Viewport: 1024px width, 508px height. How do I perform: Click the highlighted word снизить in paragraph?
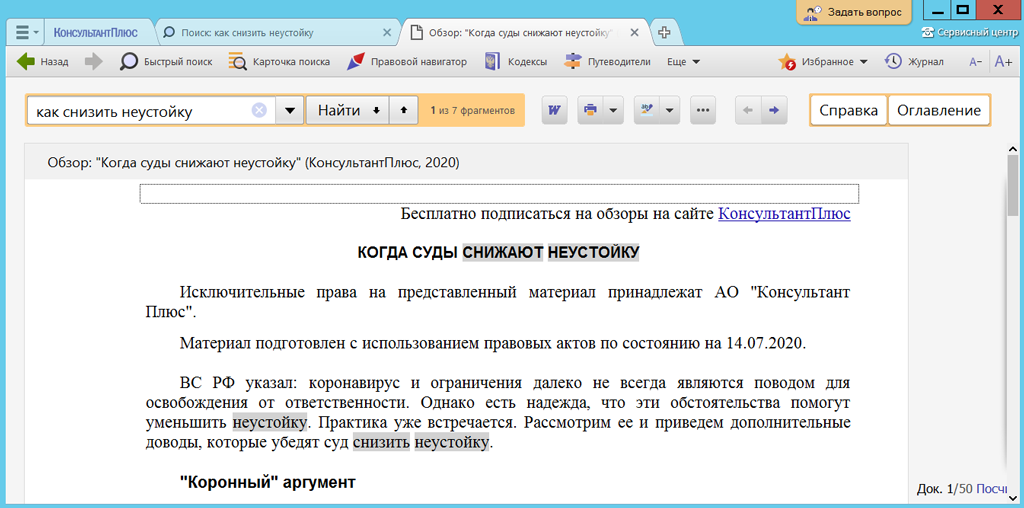[381, 444]
